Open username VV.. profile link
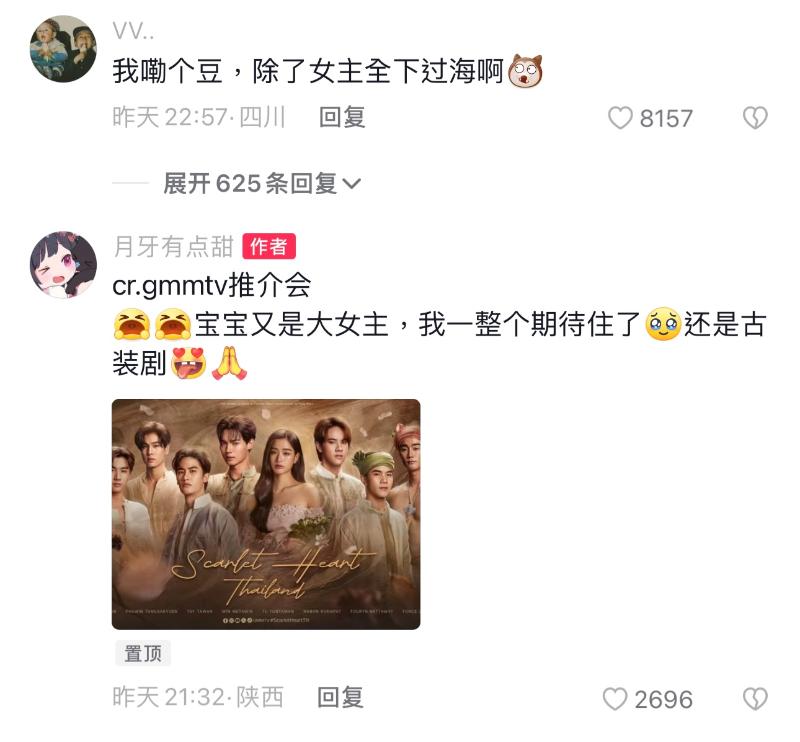 [133, 32]
